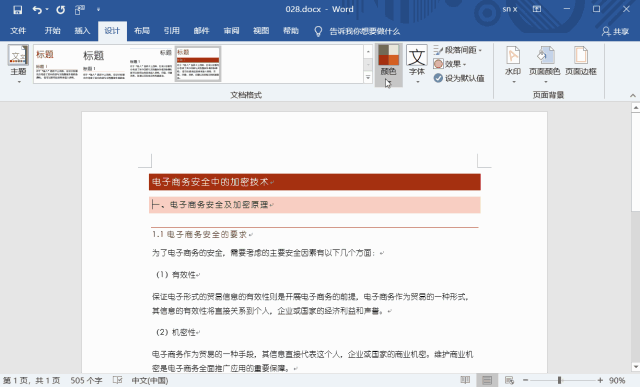This screenshot has width=640, height=387.
Task: Click the sn x account name
Action: coord(510,9)
